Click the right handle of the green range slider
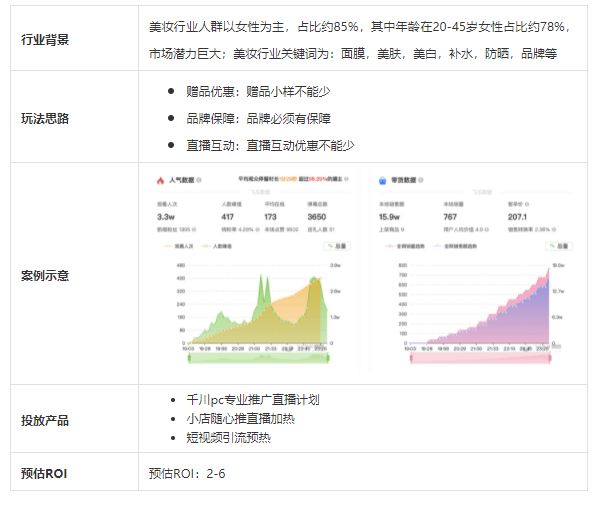 click(x=328, y=358)
